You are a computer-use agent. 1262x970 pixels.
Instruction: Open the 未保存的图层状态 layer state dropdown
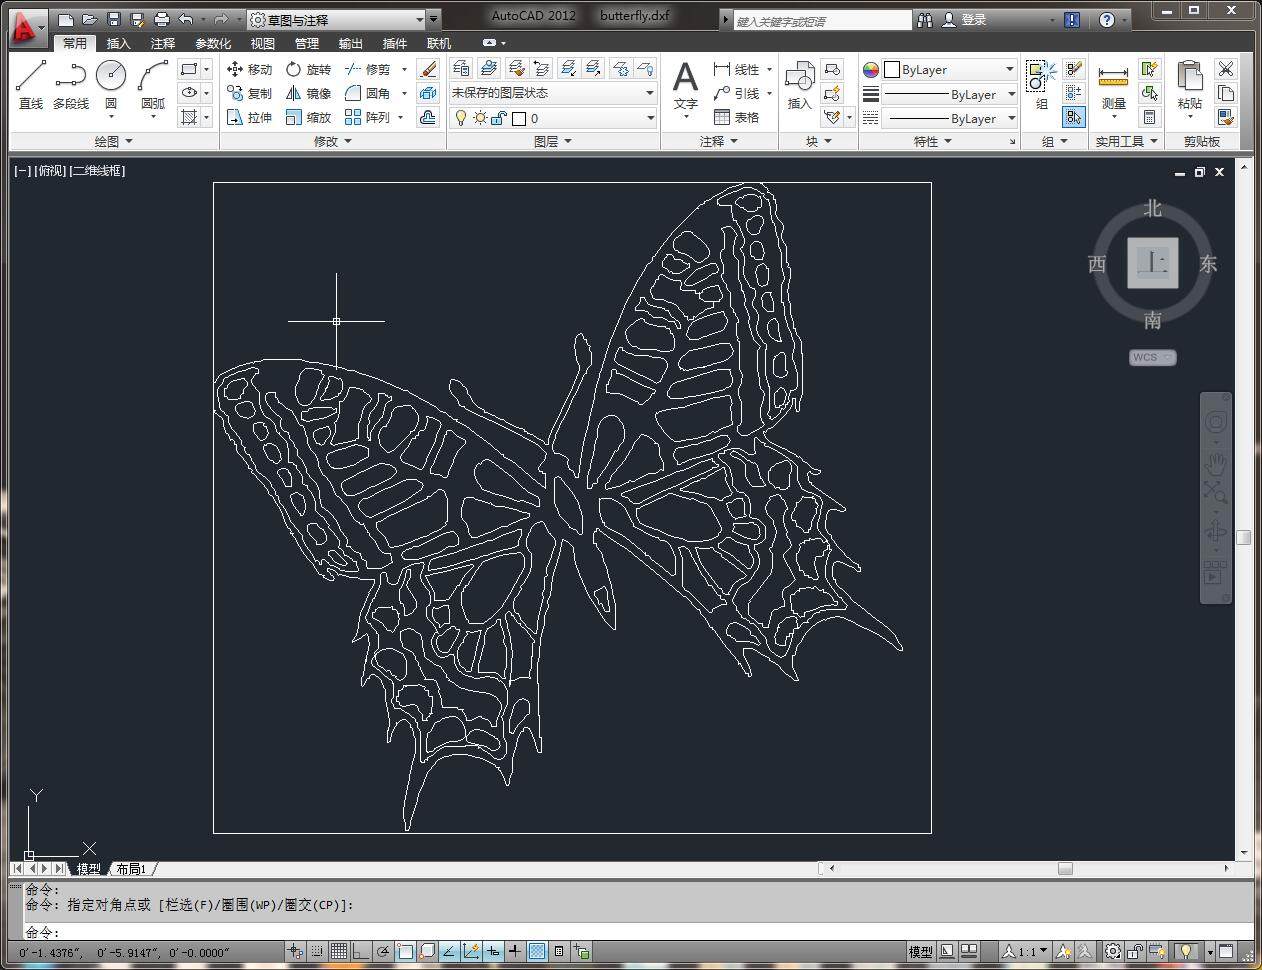coord(552,93)
